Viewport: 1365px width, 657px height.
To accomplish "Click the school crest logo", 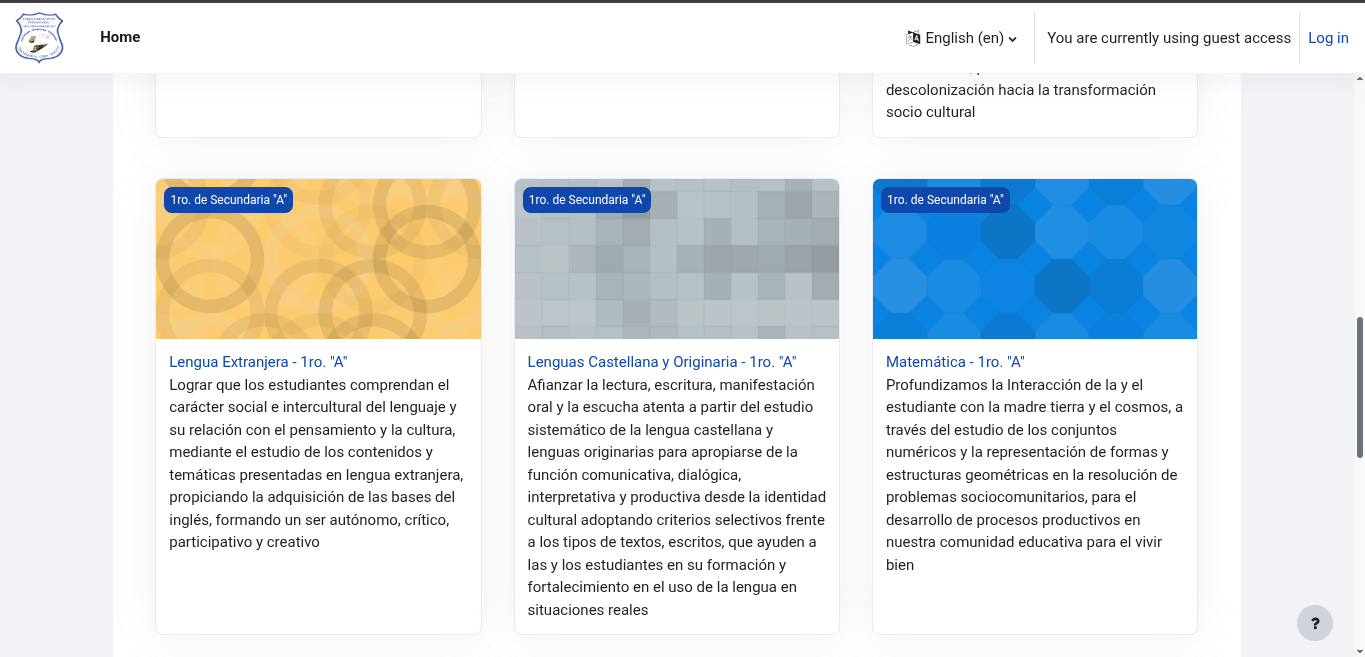I will 38,37.
